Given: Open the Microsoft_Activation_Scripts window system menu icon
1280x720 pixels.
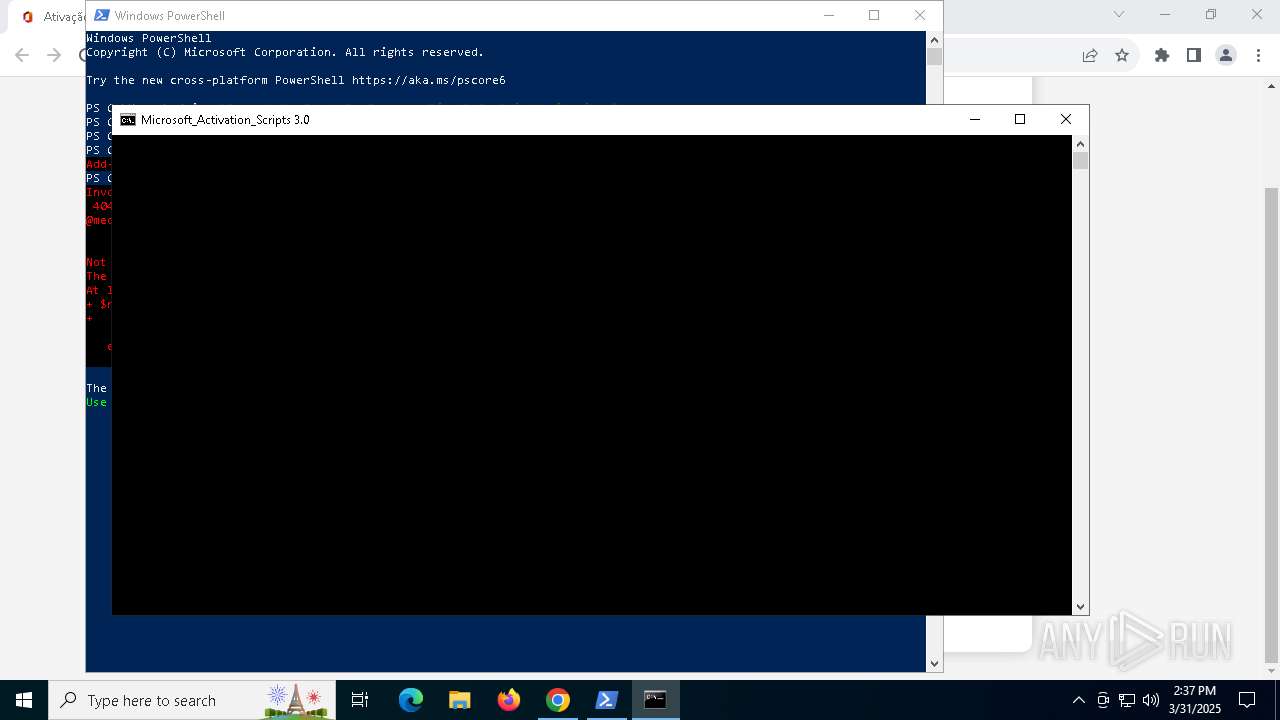Looking at the screenshot, I should 128,119.
